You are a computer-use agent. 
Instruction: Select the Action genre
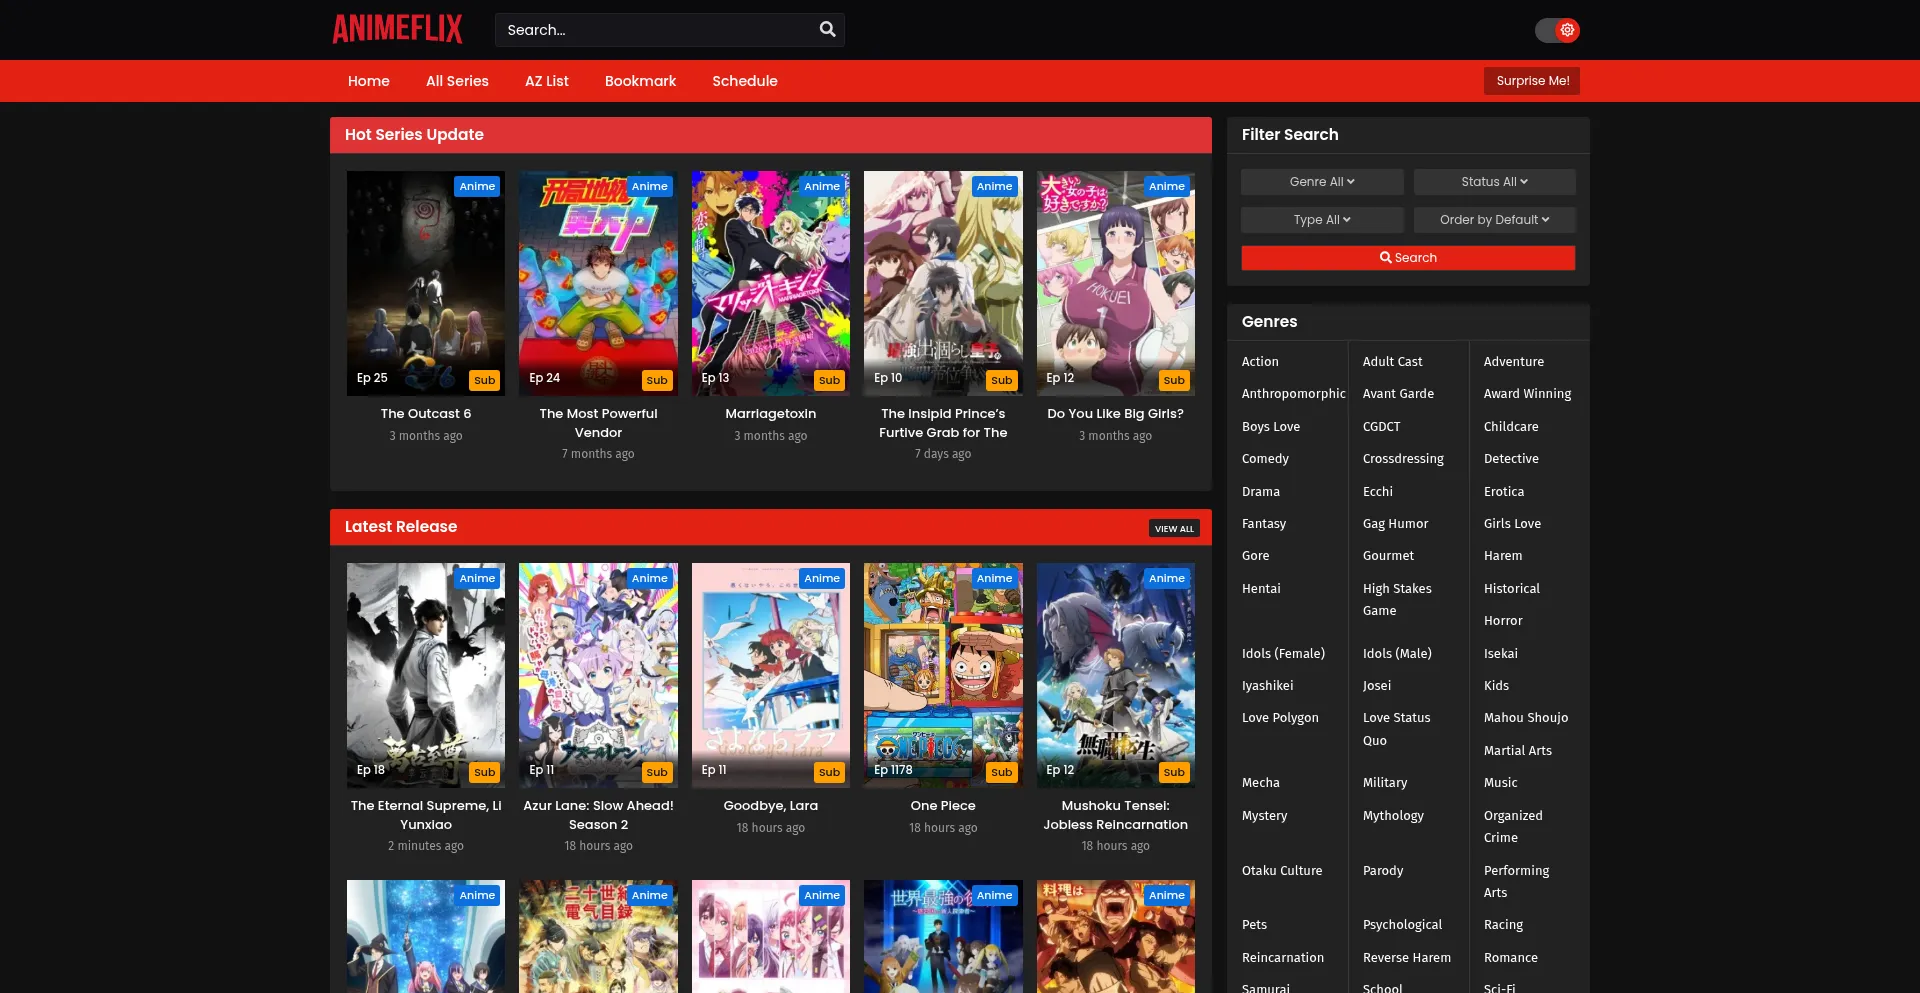tap(1260, 362)
